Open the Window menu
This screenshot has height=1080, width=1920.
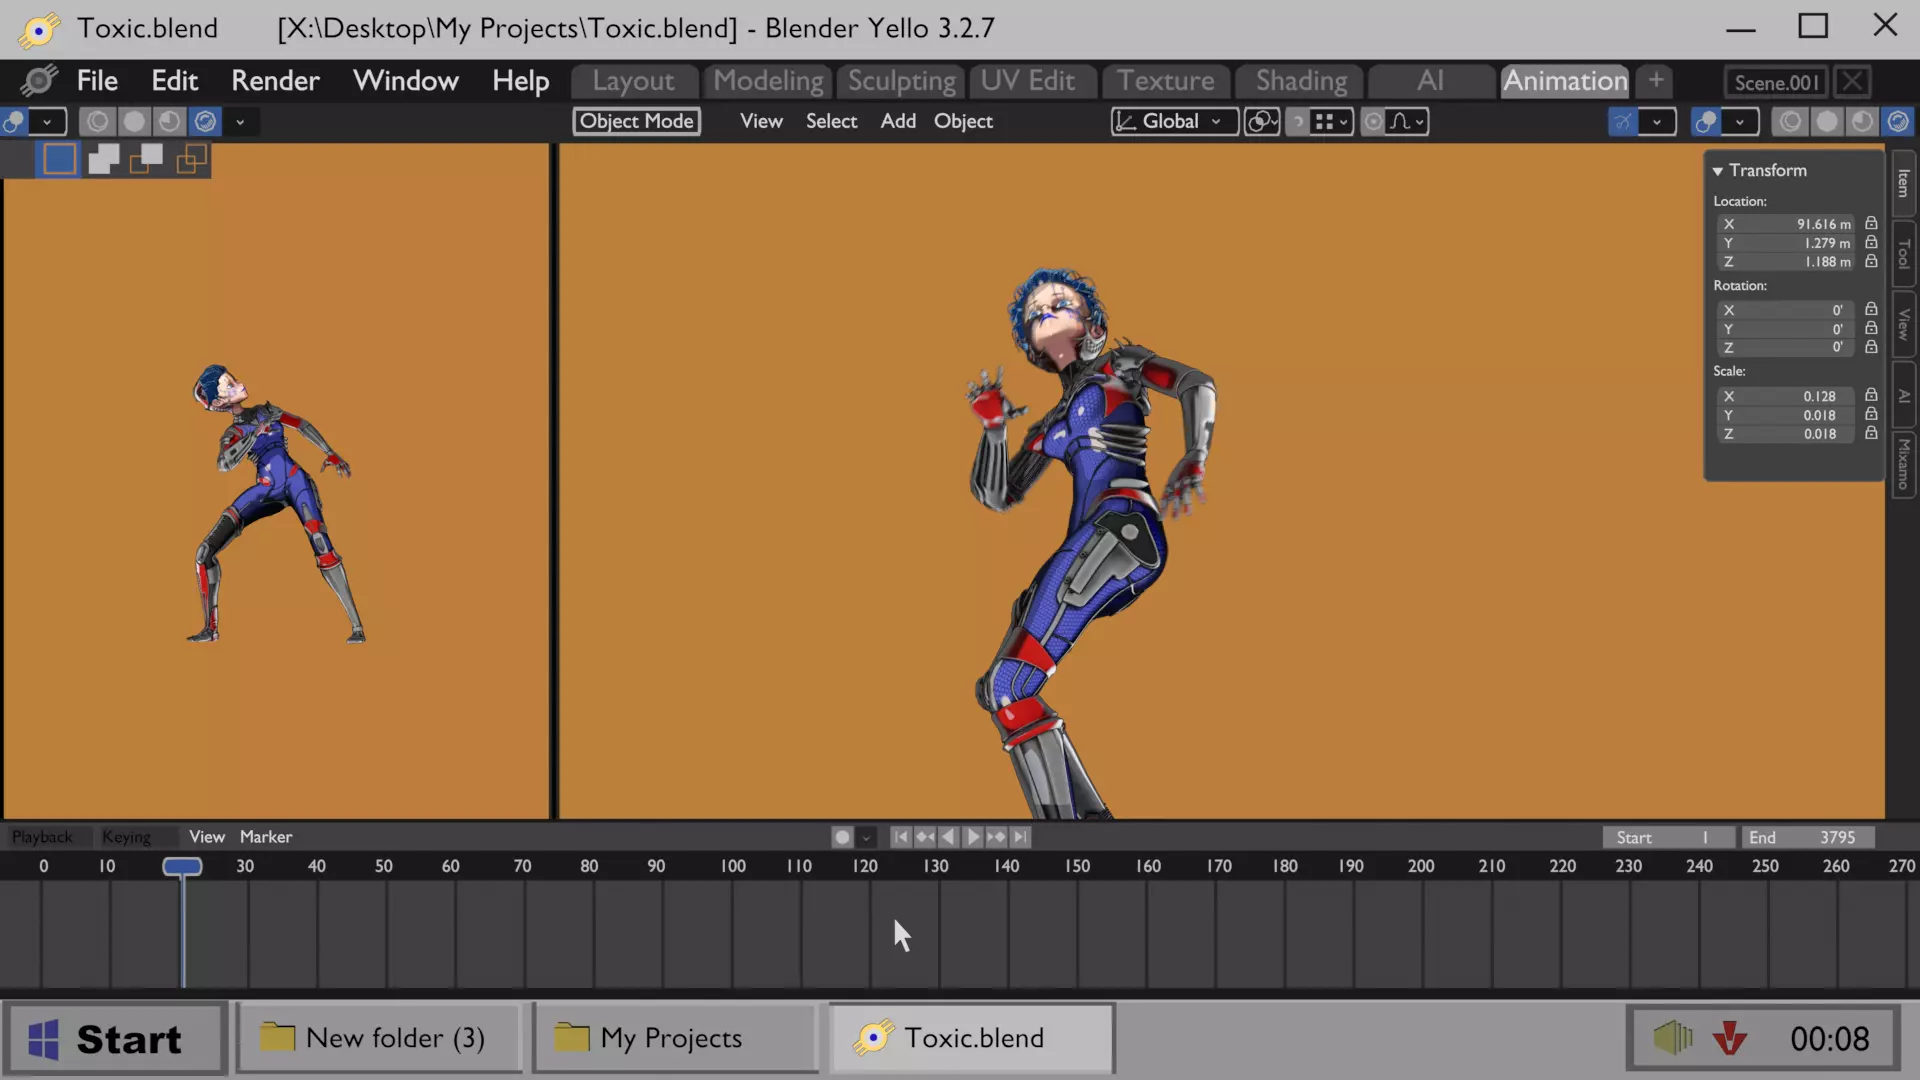405,81
